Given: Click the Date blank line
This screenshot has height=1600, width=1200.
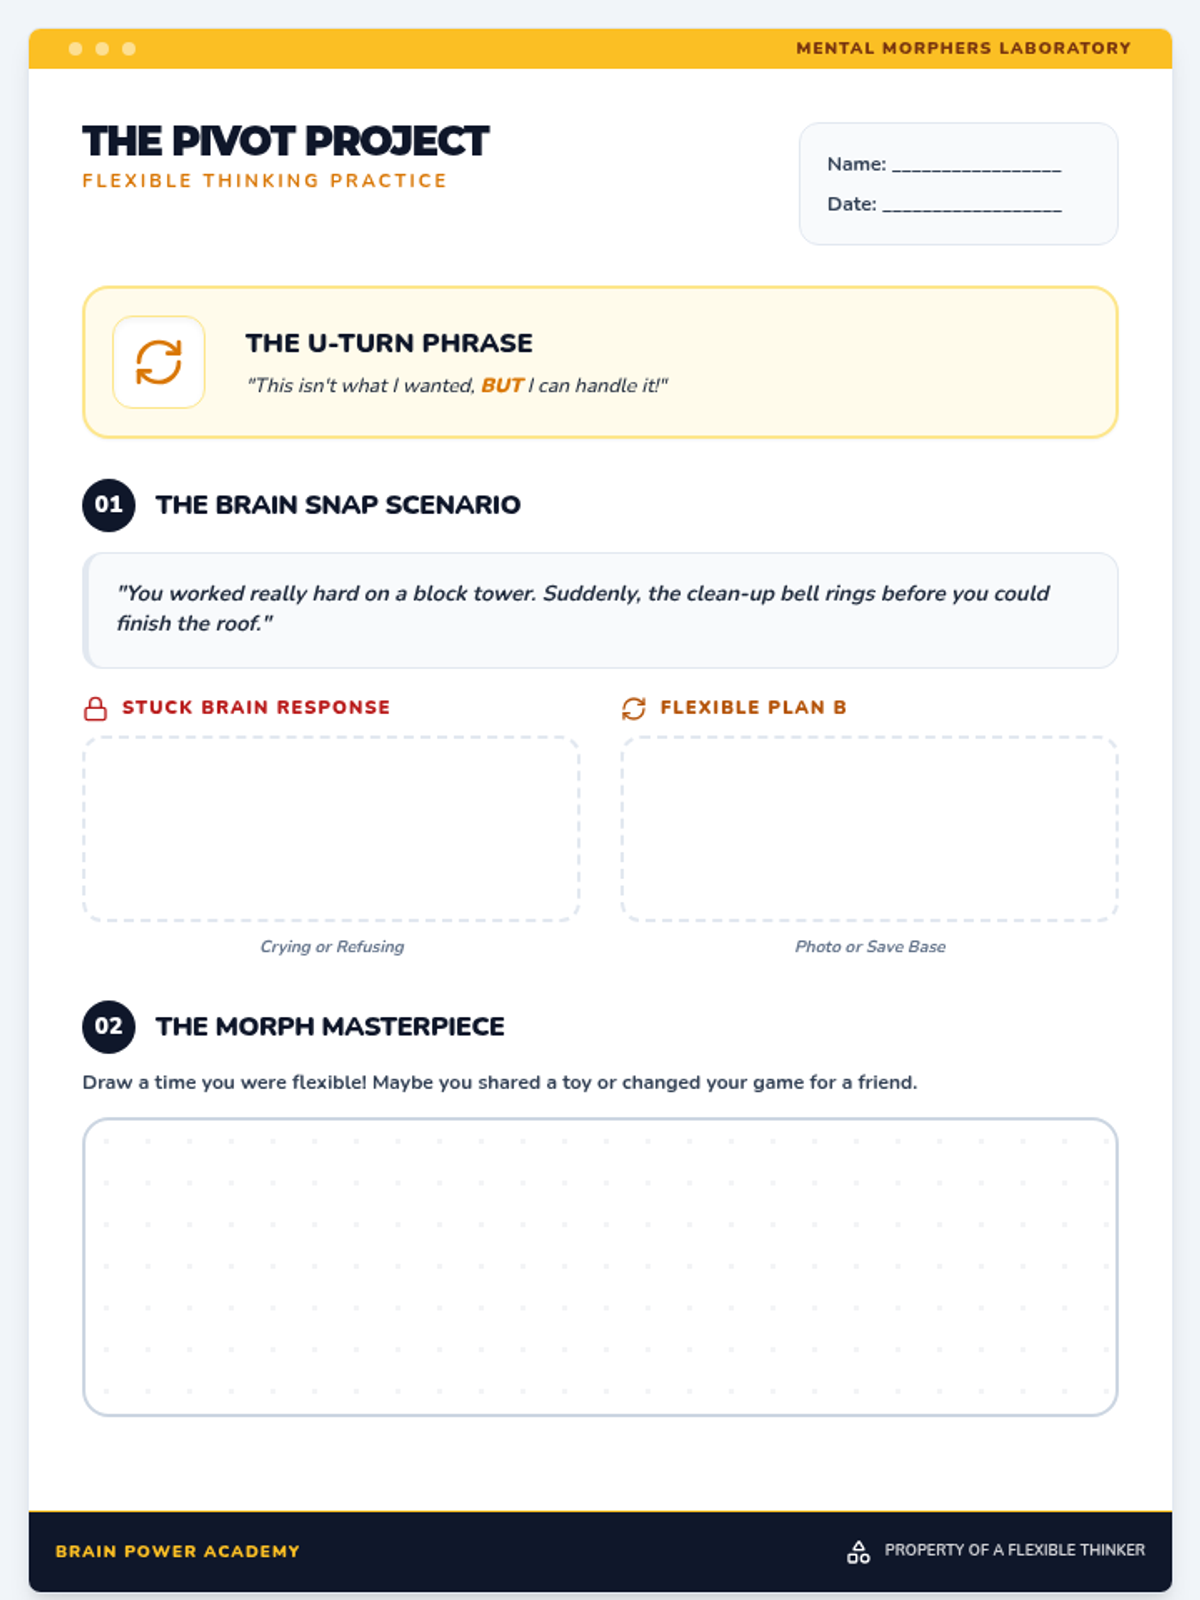Looking at the screenshot, I should point(972,205).
